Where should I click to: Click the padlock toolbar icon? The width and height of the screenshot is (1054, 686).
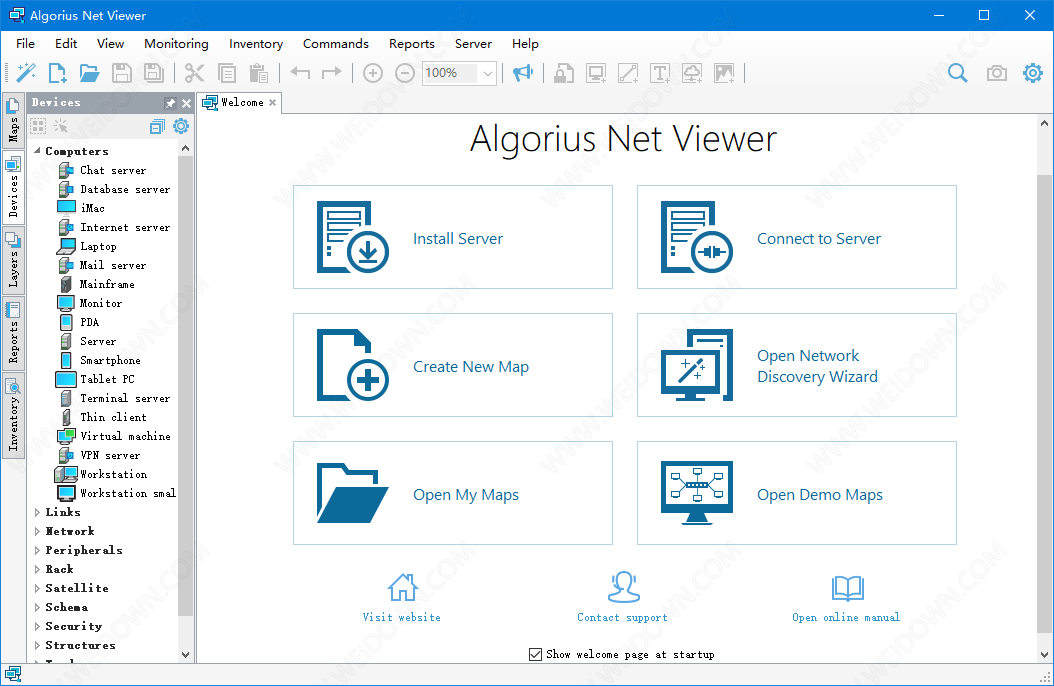(563, 73)
